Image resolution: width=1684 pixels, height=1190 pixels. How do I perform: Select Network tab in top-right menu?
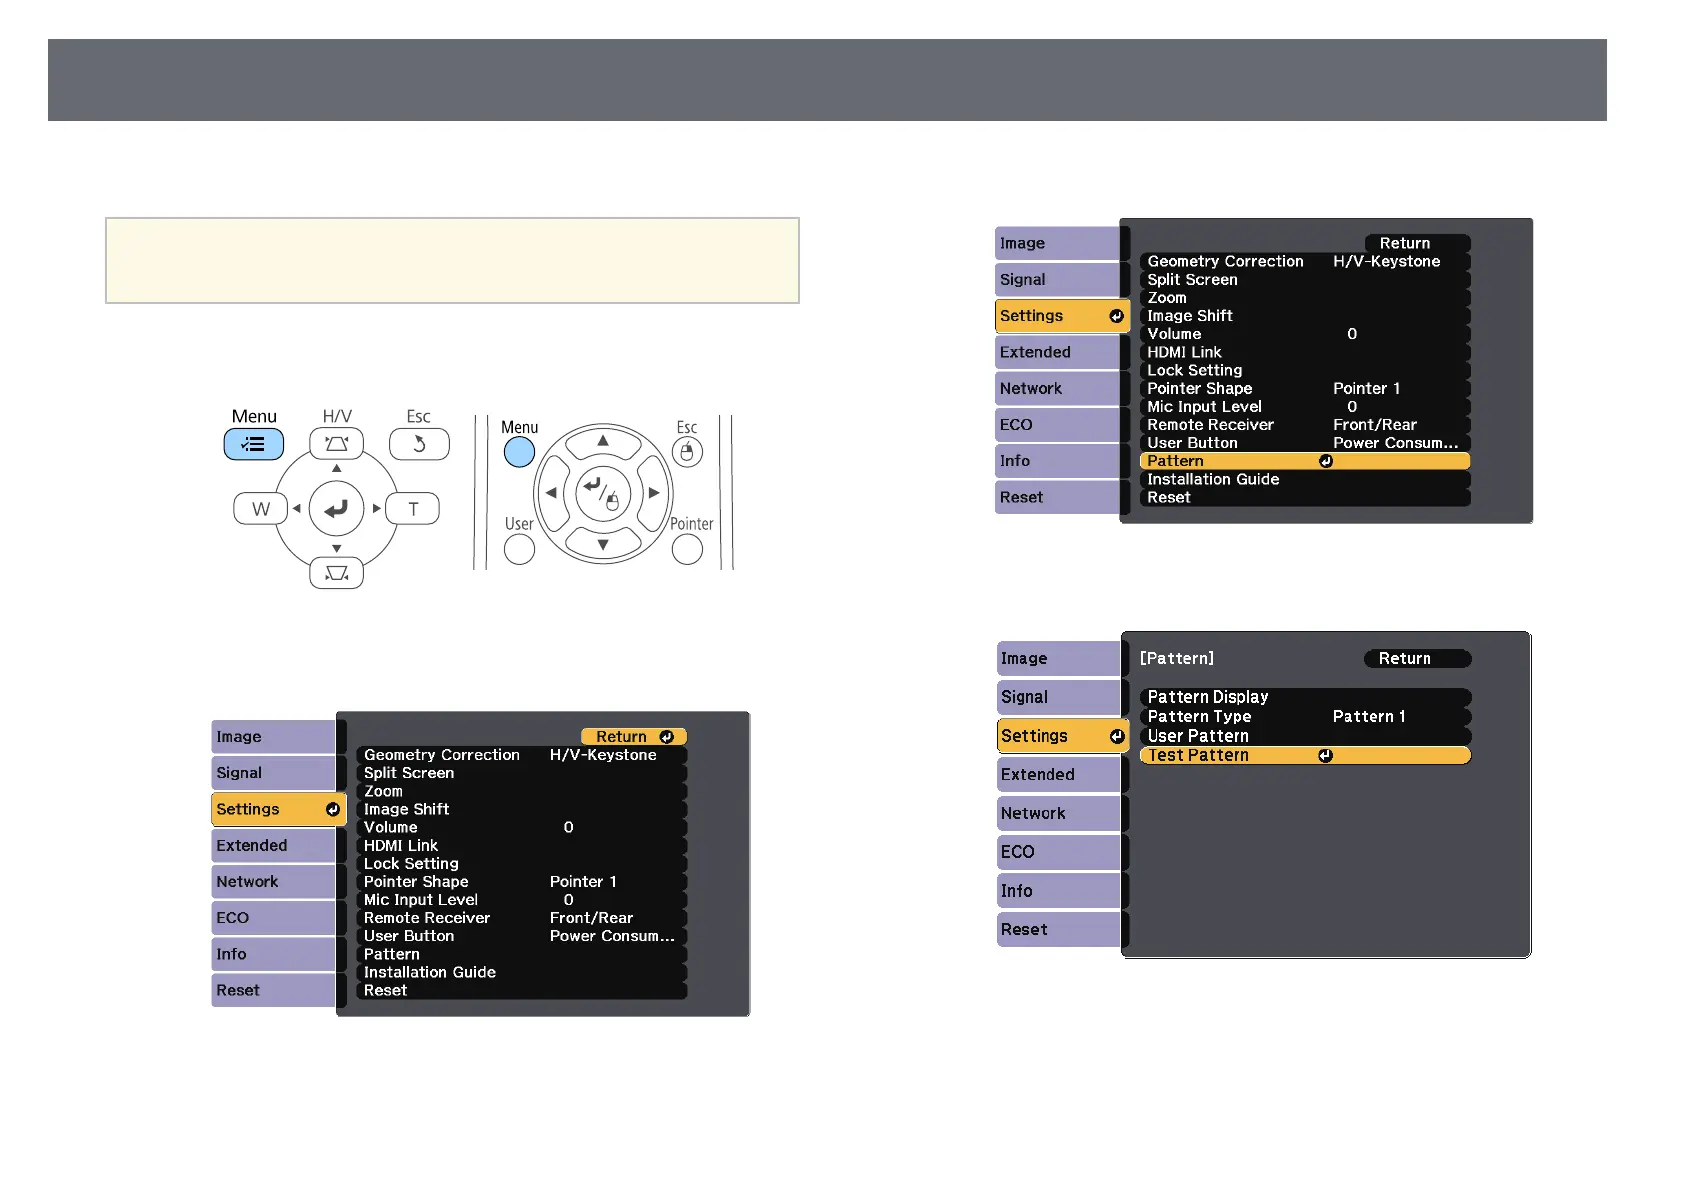1057,389
